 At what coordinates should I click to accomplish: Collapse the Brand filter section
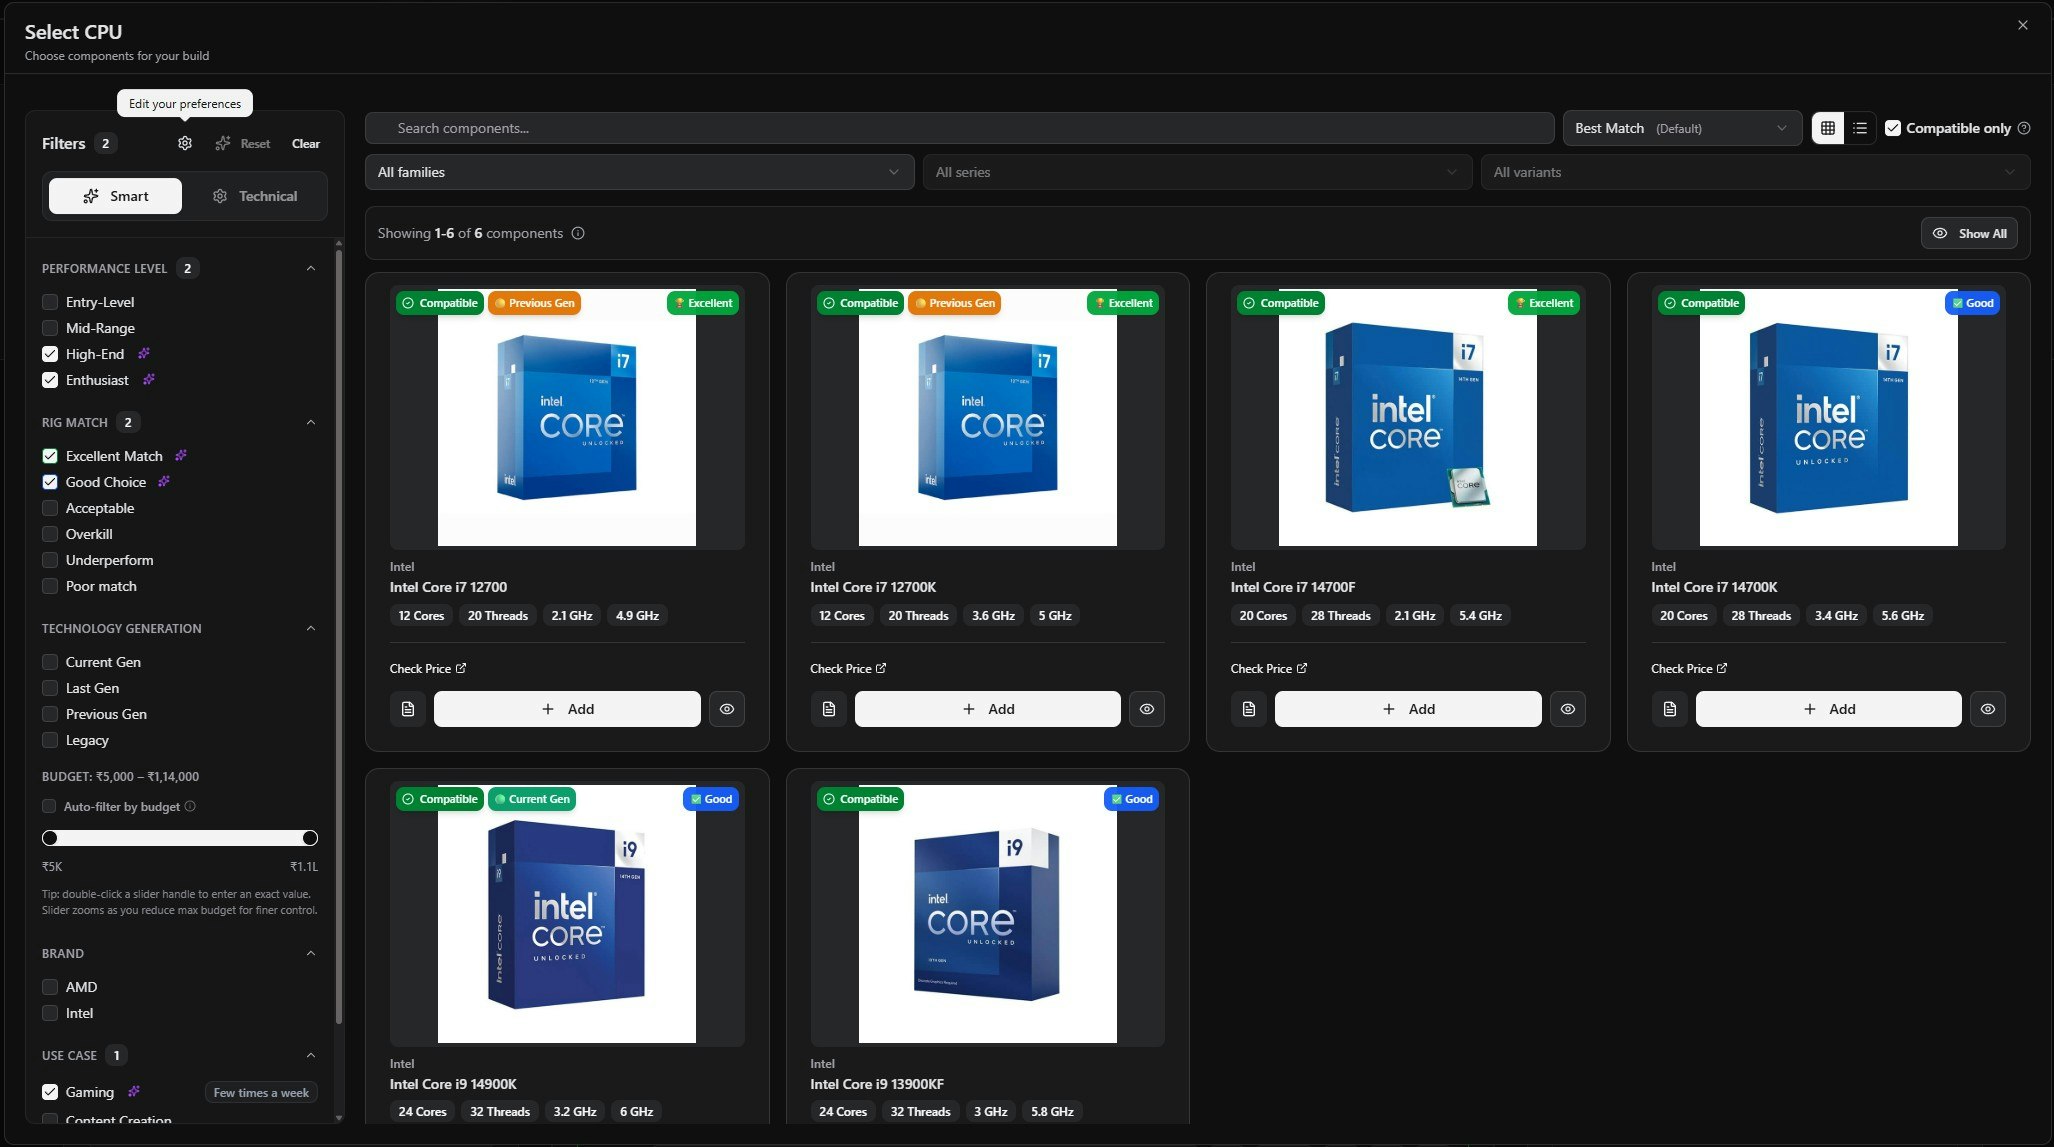(x=311, y=953)
